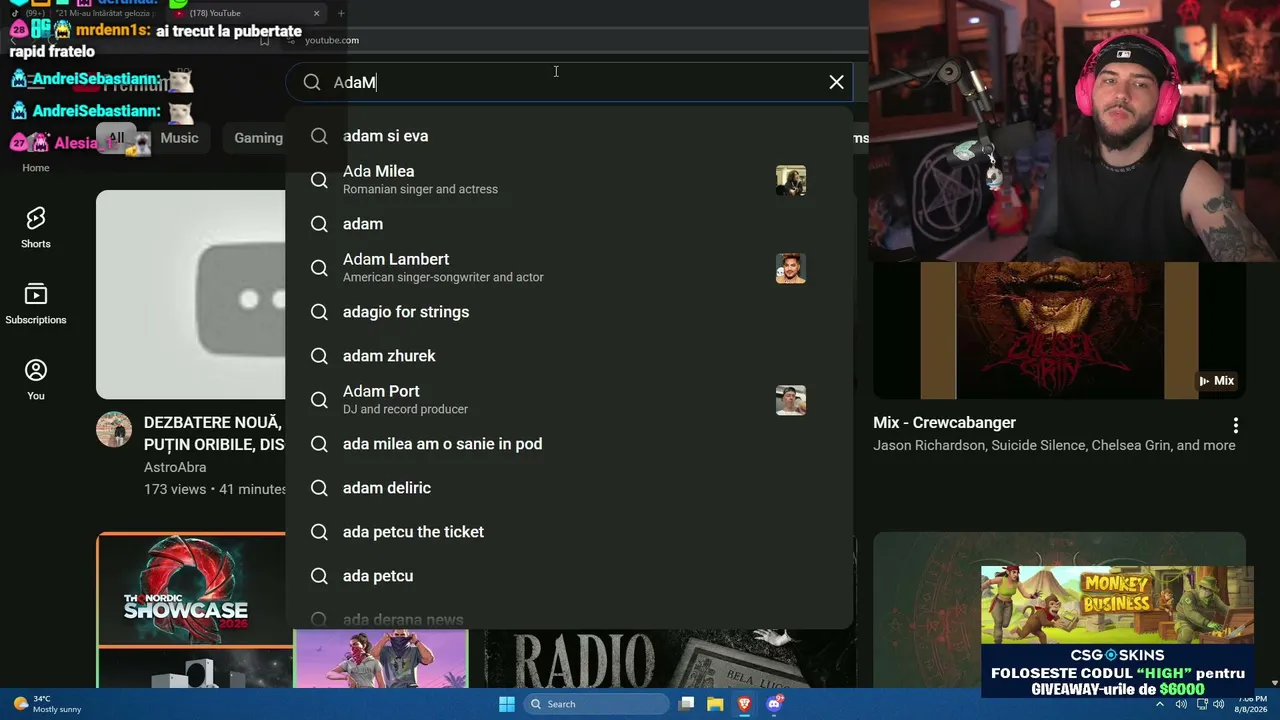Open the You section in sidebar

tap(36, 380)
